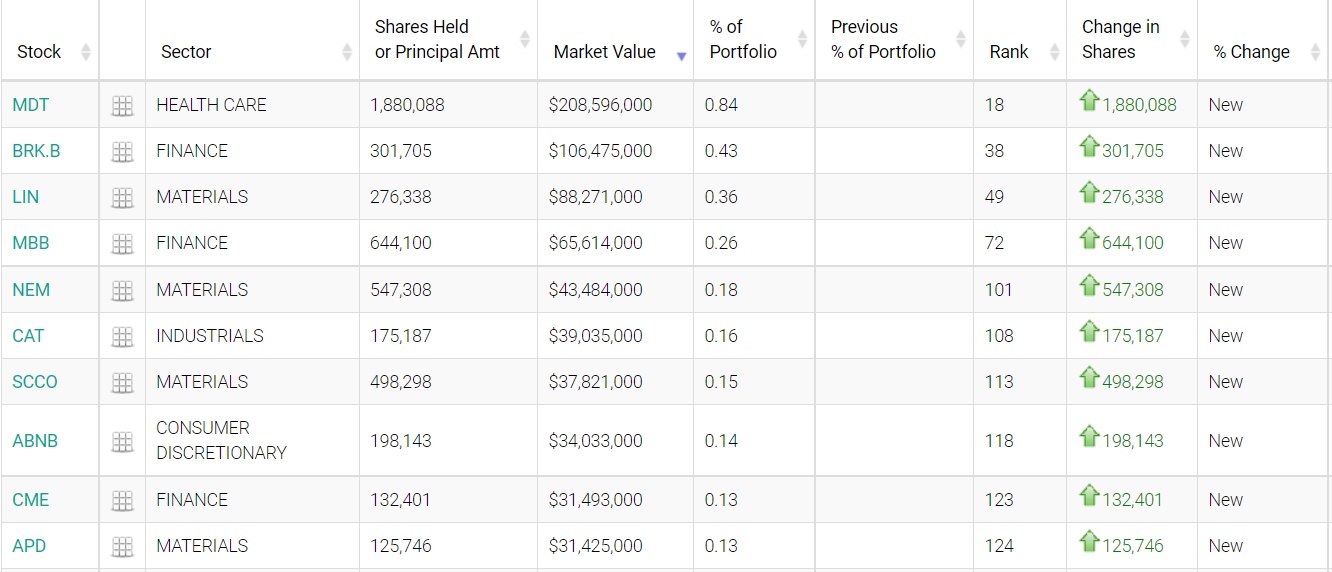Open the MBB ticker link
The image size is (1332, 572).
coord(31,243)
